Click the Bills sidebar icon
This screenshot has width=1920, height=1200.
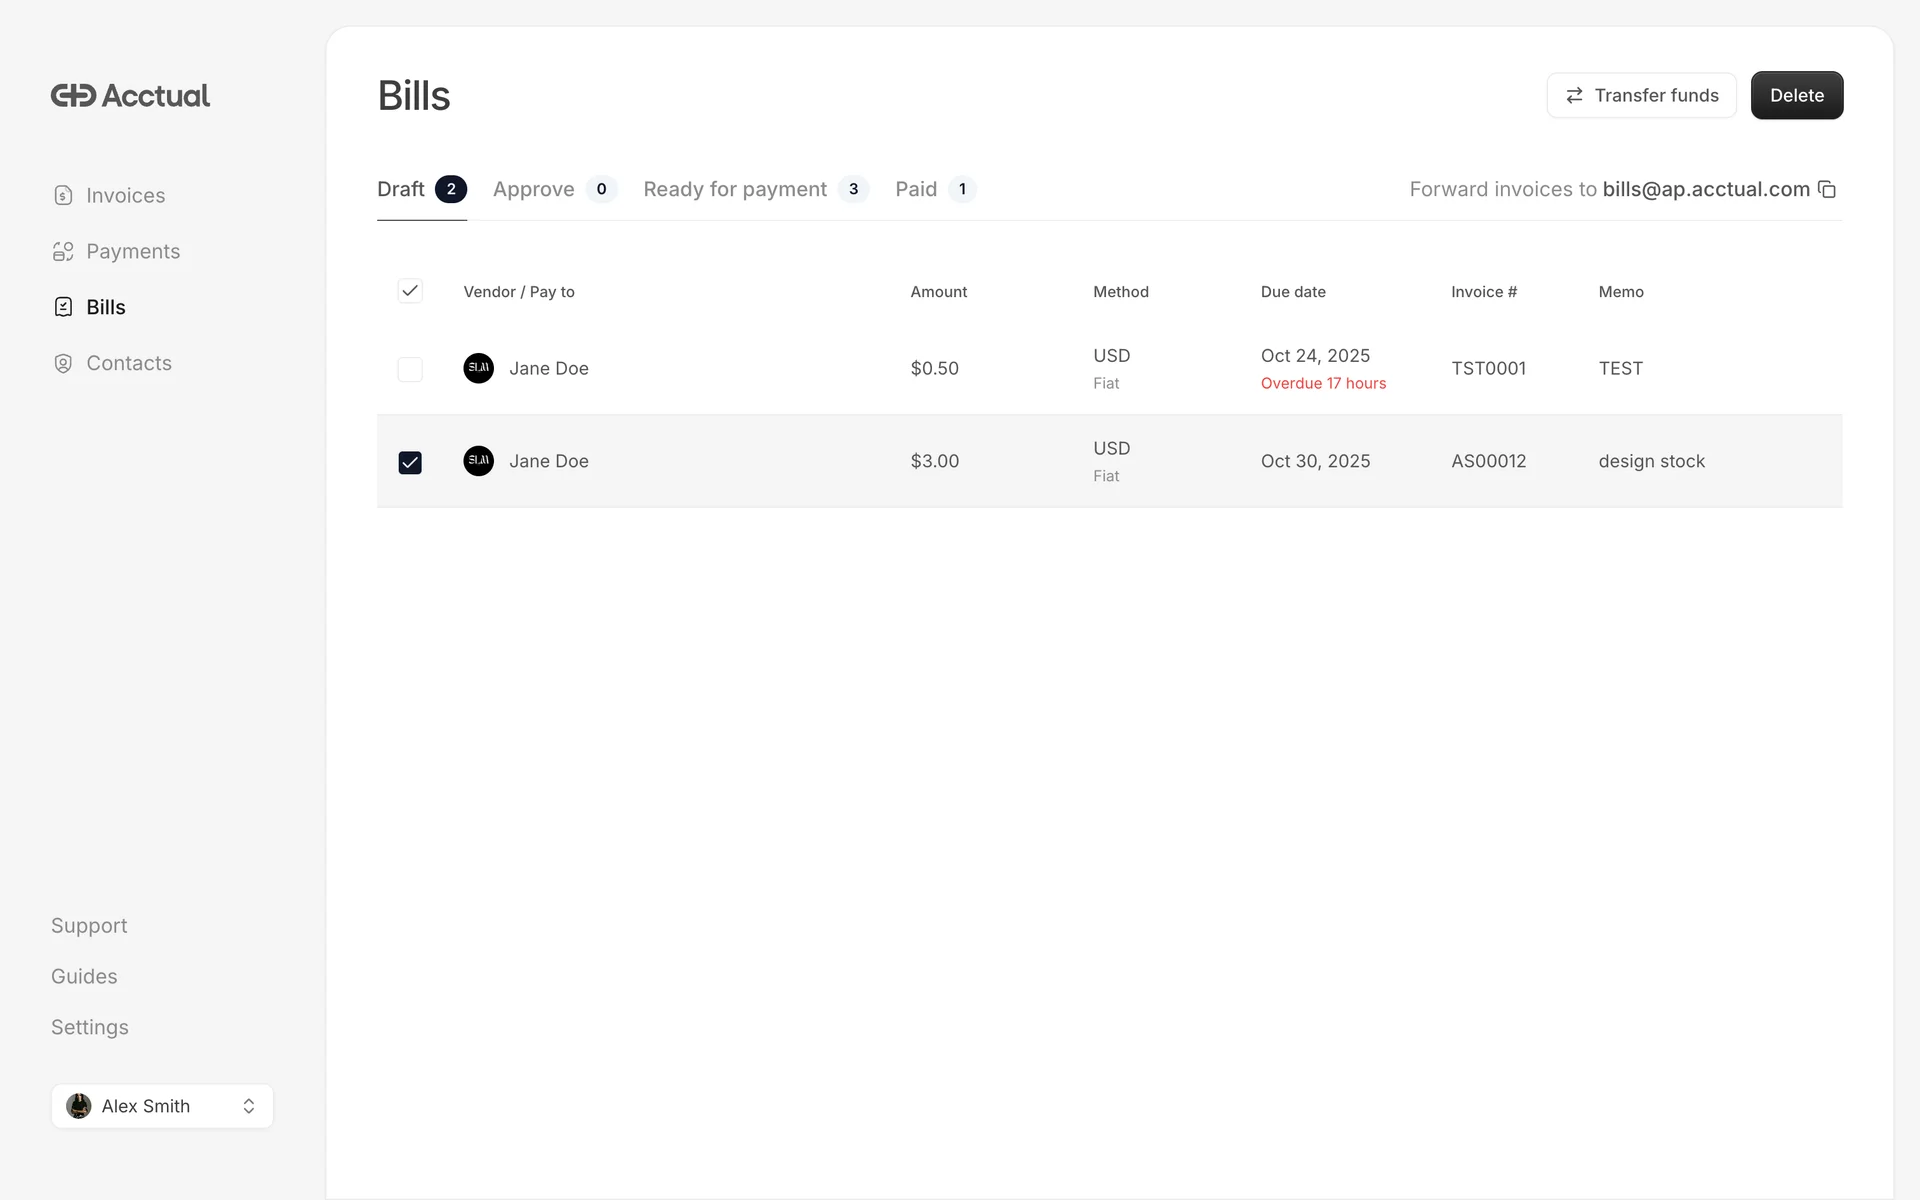63,307
